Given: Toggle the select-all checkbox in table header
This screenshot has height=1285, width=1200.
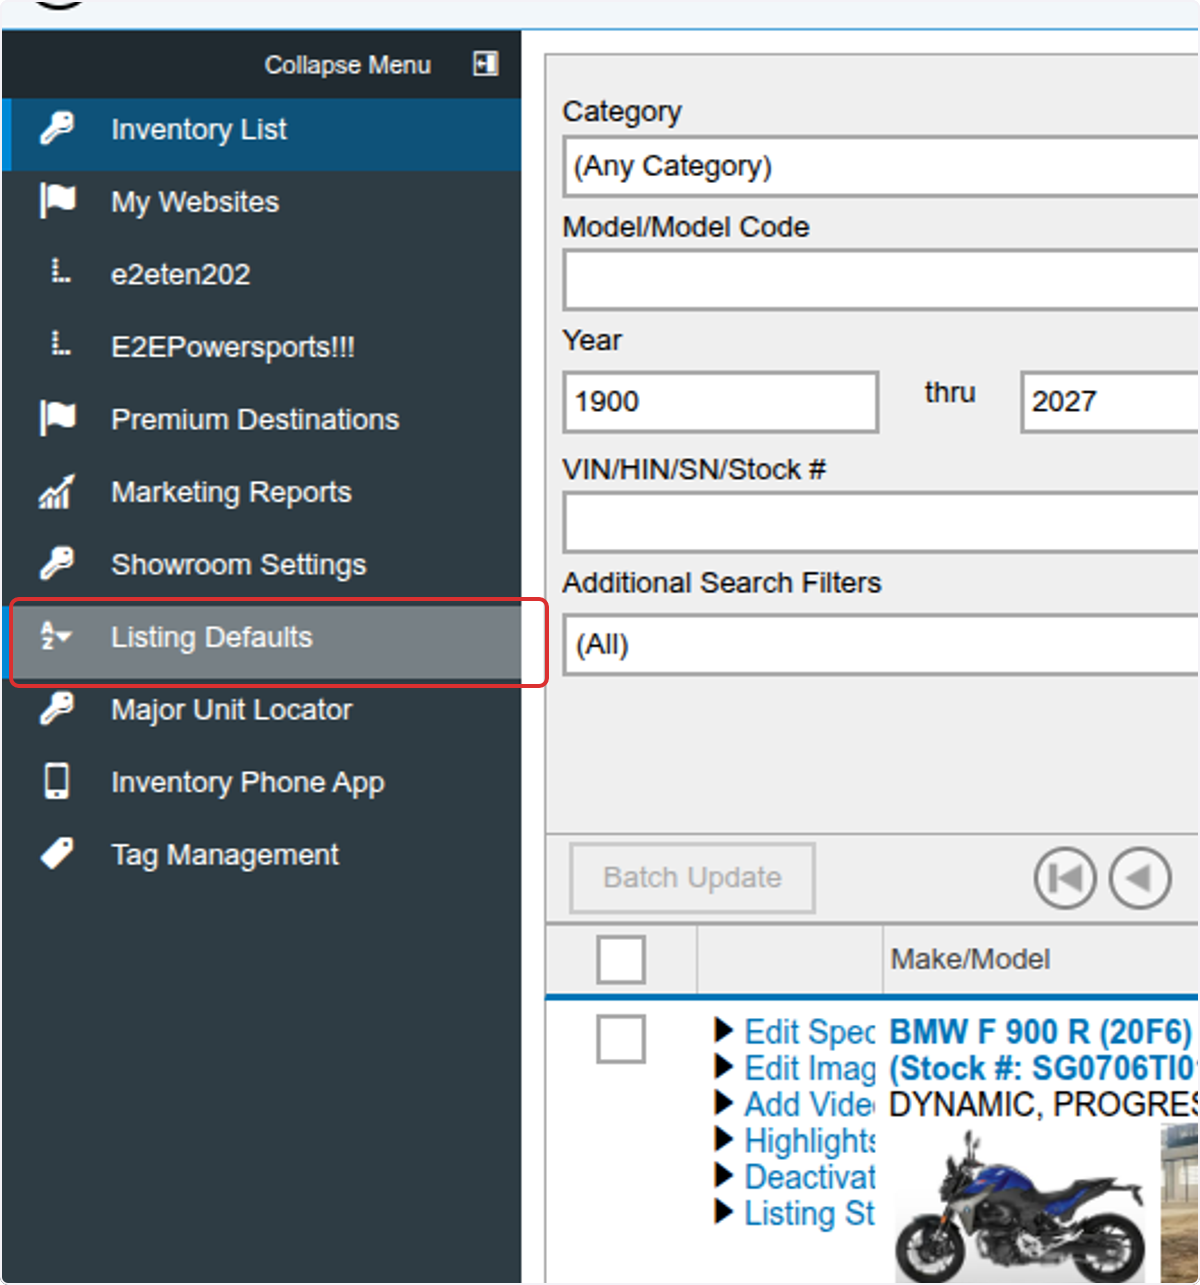Looking at the screenshot, I should (620, 959).
